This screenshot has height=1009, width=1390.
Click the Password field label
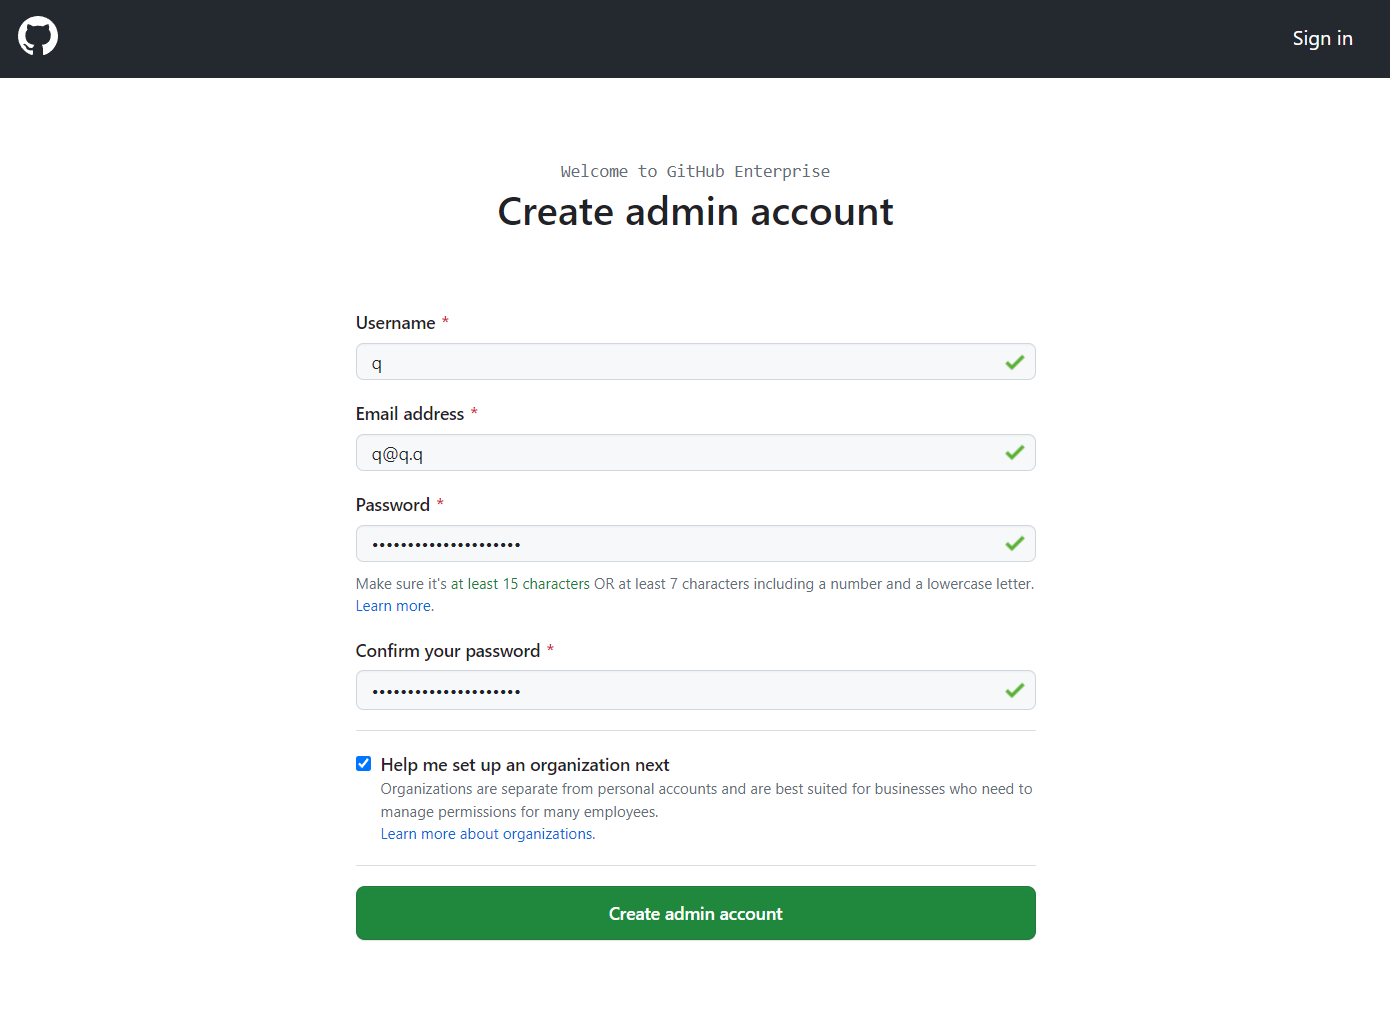393,505
